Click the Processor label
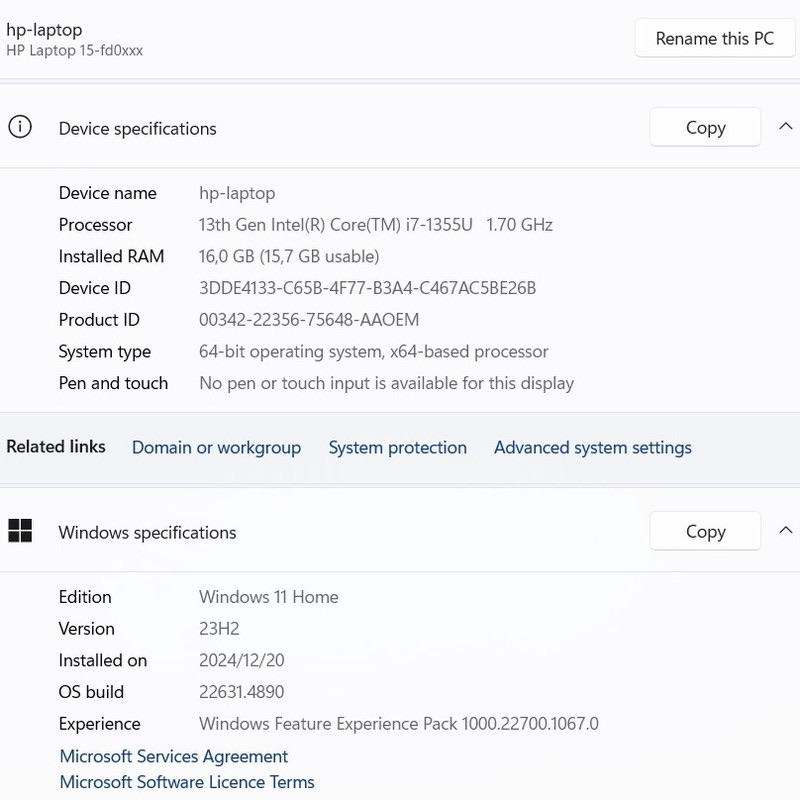The width and height of the screenshot is (800, 800). [x=95, y=225]
